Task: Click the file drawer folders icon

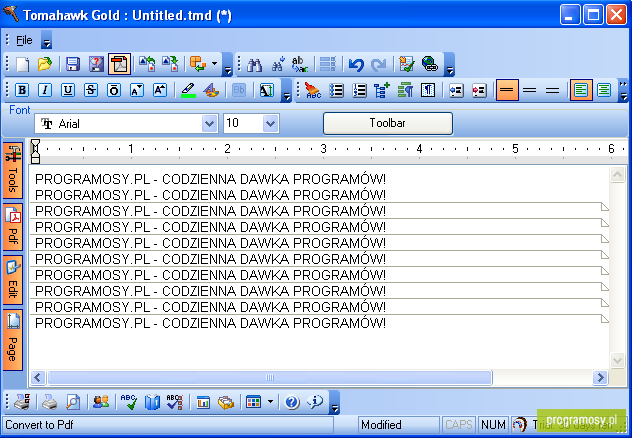Action: (x=226, y=402)
